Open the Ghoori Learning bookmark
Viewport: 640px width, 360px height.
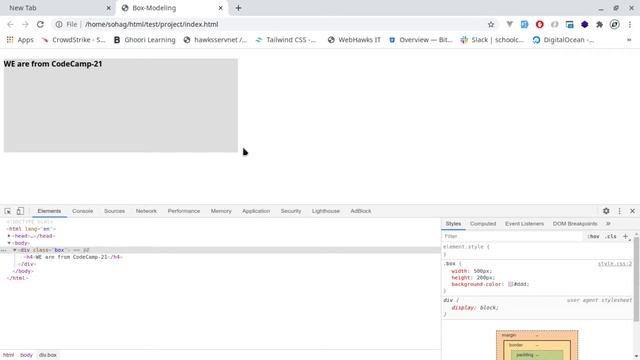pyautogui.click(x=144, y=40)
